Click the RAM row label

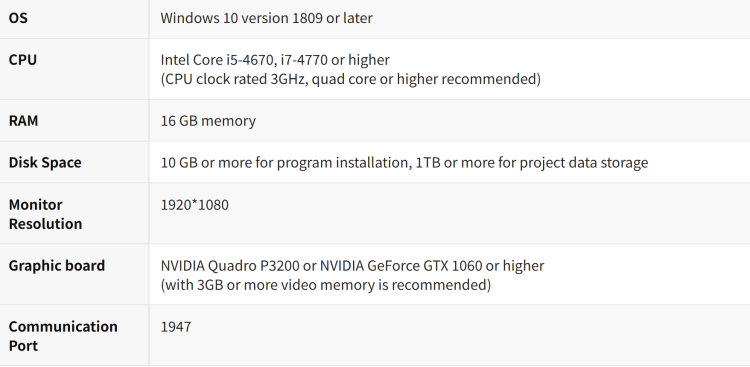click(23, 121)
